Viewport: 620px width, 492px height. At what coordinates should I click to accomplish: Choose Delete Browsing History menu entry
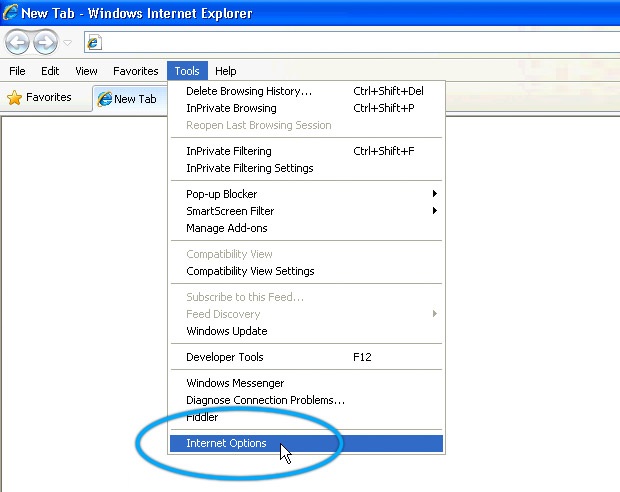[306, 91]
